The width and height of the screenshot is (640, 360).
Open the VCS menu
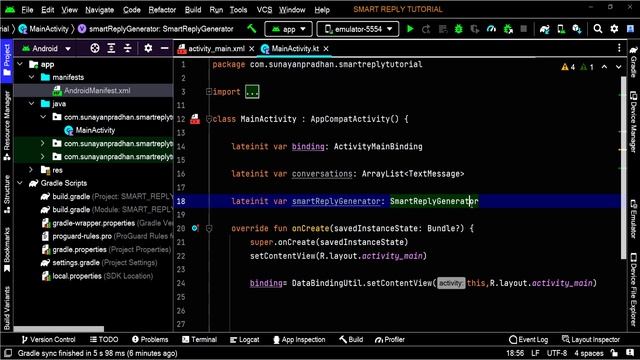point(264,10)
